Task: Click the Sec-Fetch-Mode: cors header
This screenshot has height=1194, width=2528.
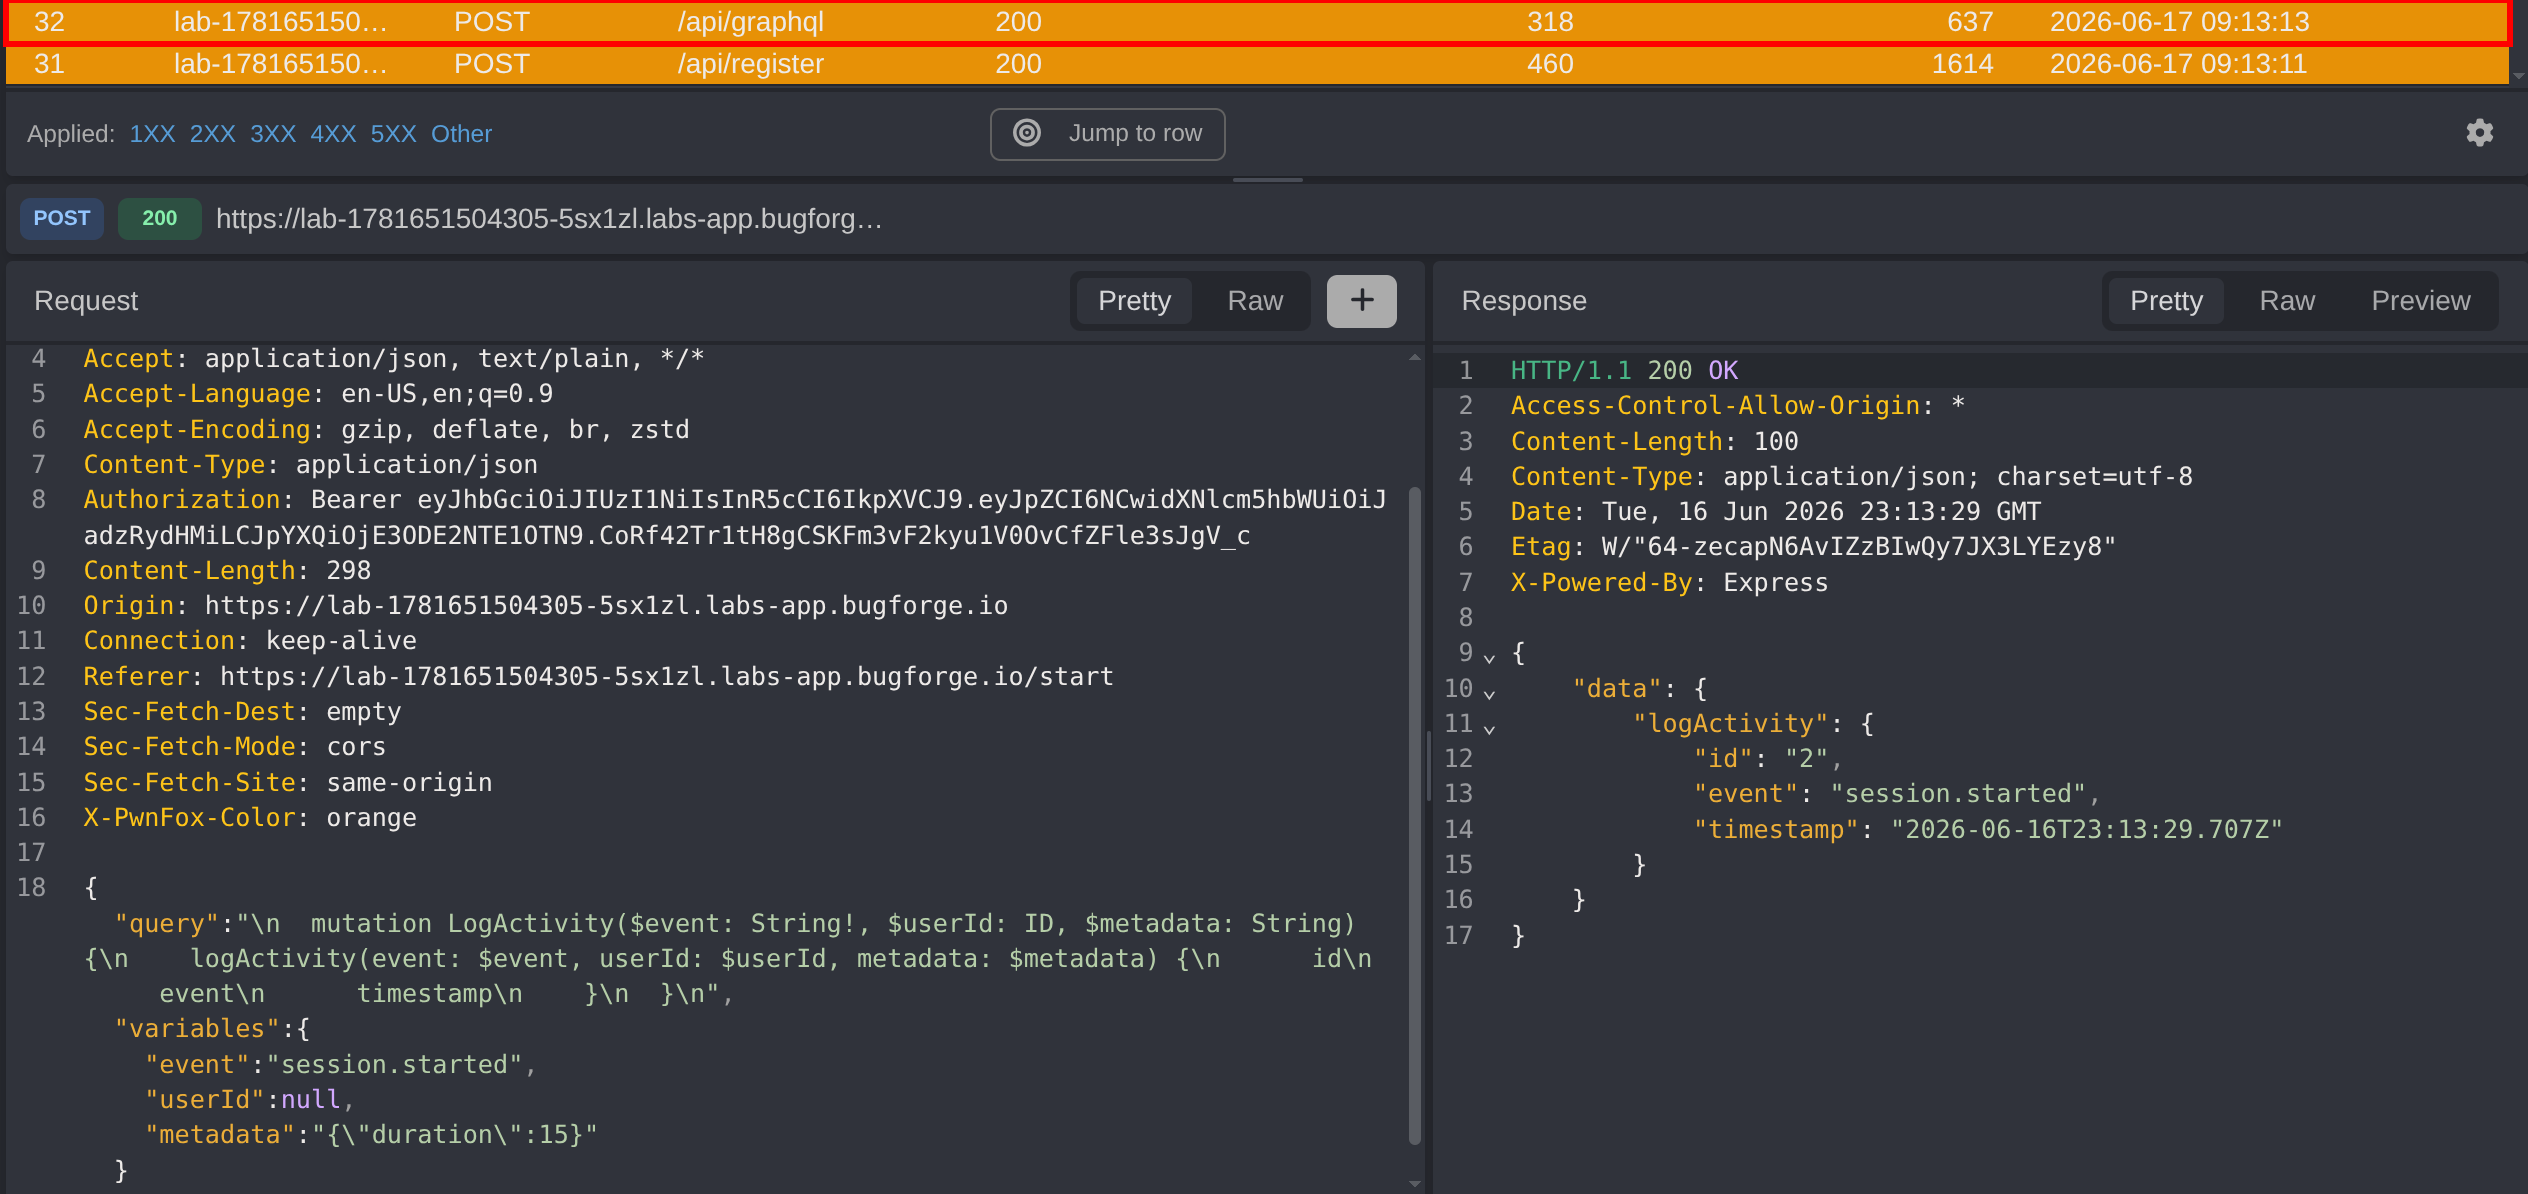Action: point(235,747)
